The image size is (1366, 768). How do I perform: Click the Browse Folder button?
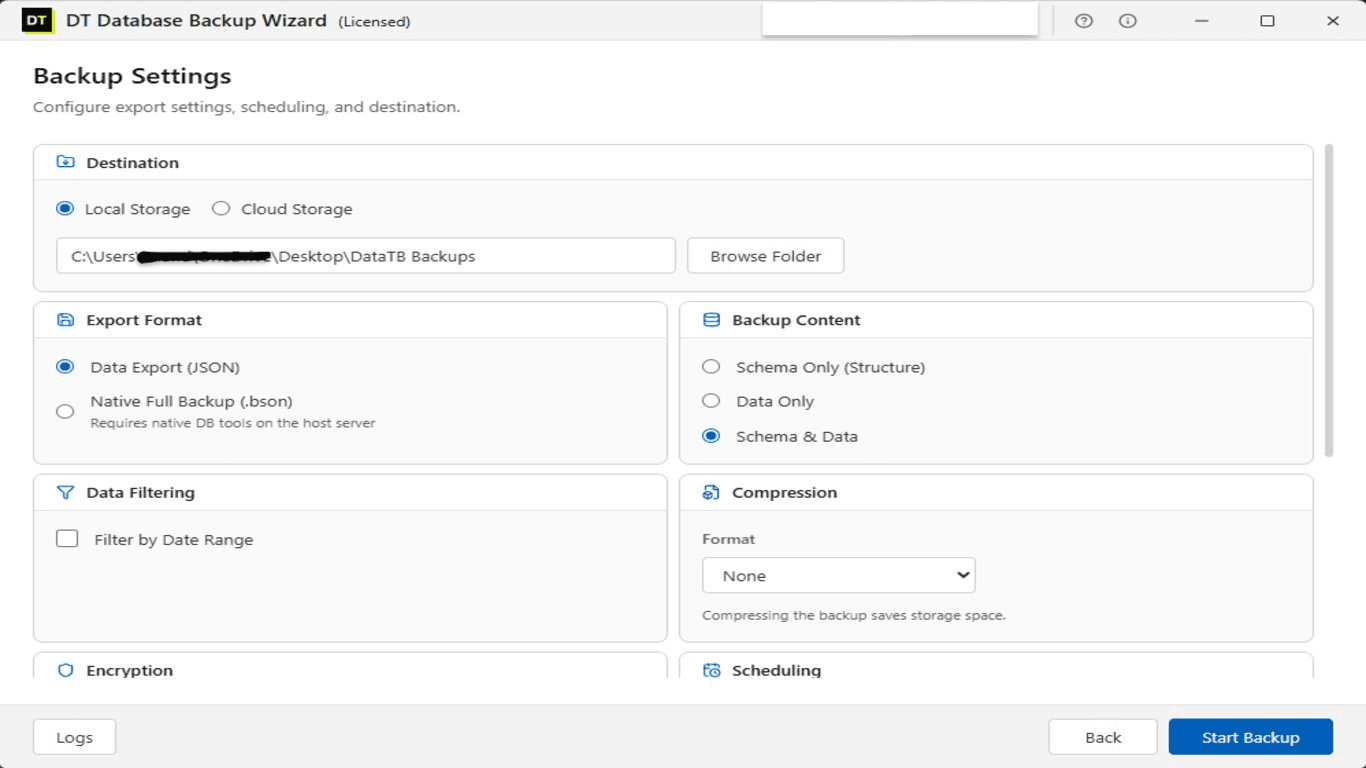765,256
